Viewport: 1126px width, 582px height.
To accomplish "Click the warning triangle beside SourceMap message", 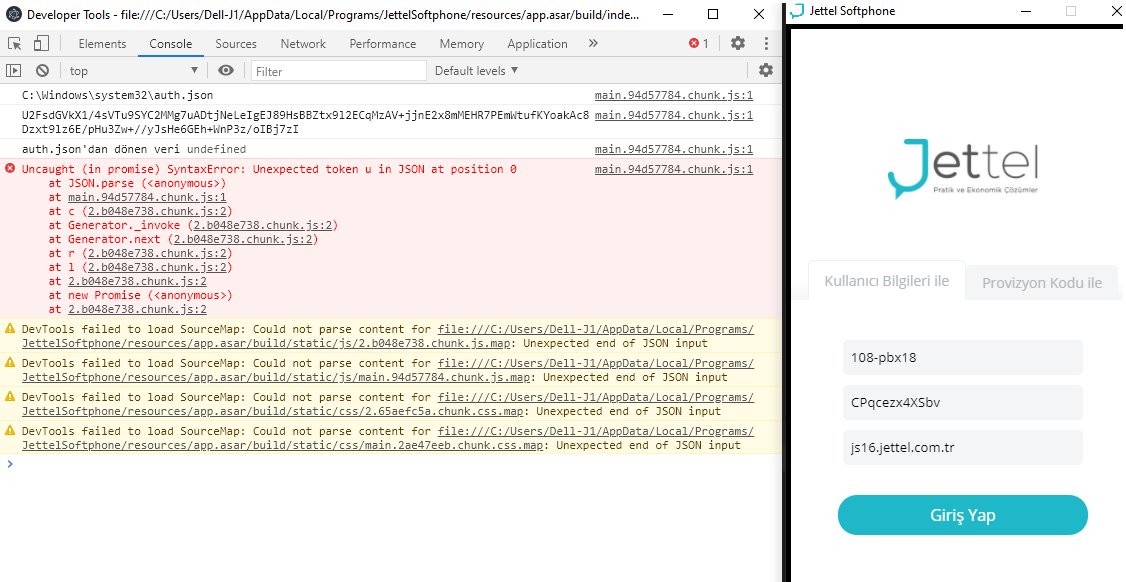I will (x=11, y=327).
